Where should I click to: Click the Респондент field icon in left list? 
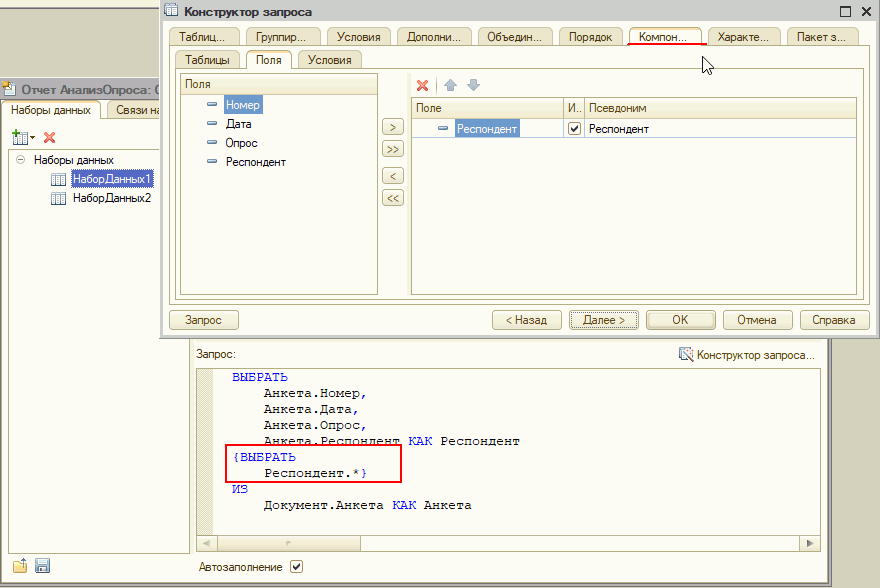[x=212, y=162]
